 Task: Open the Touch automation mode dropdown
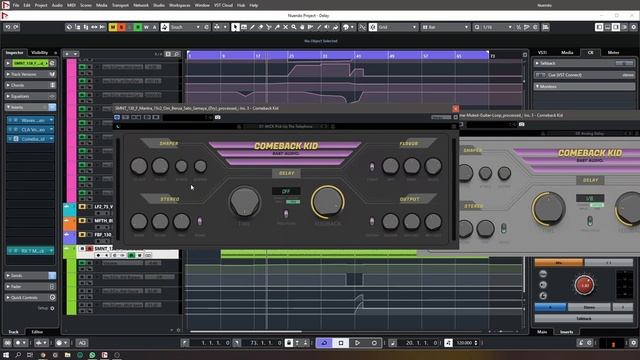click(186, 27)
